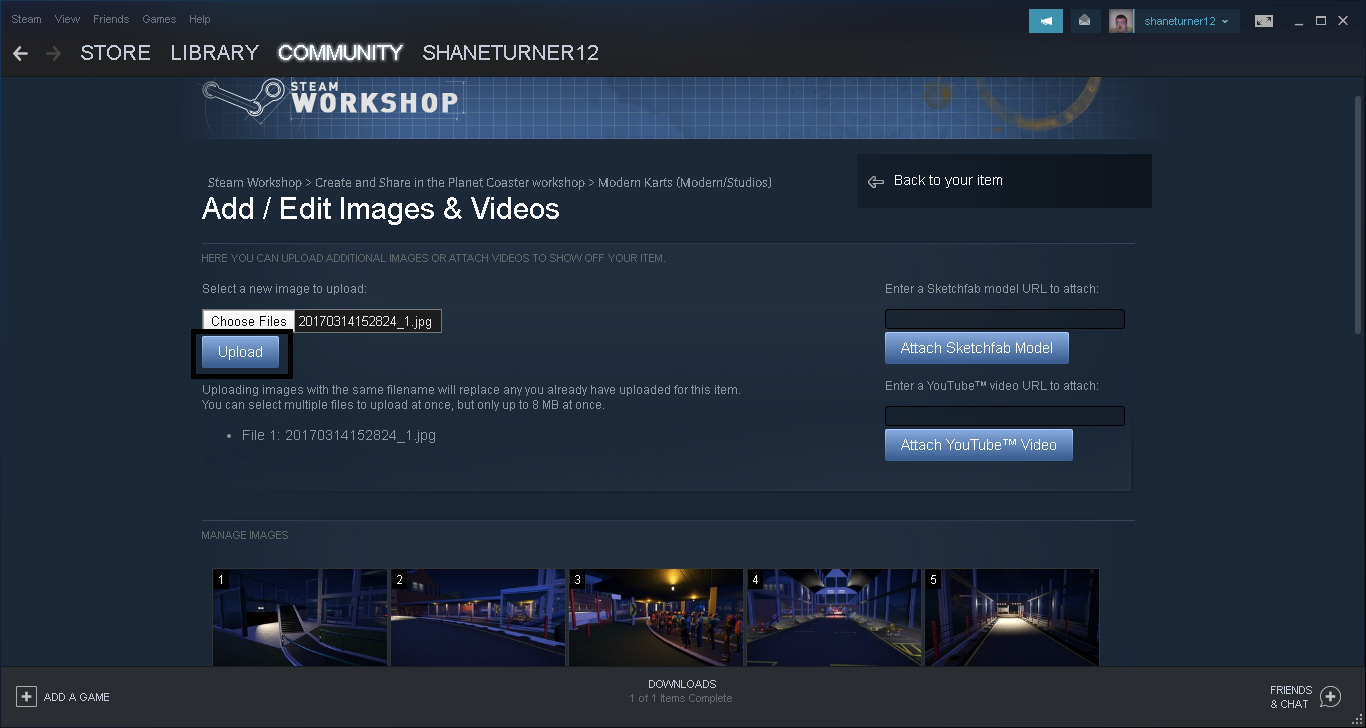The height and width of the screenshot is (728, 1366).
Task: Go to the LIBRARY tab
Action: [215, 53]
